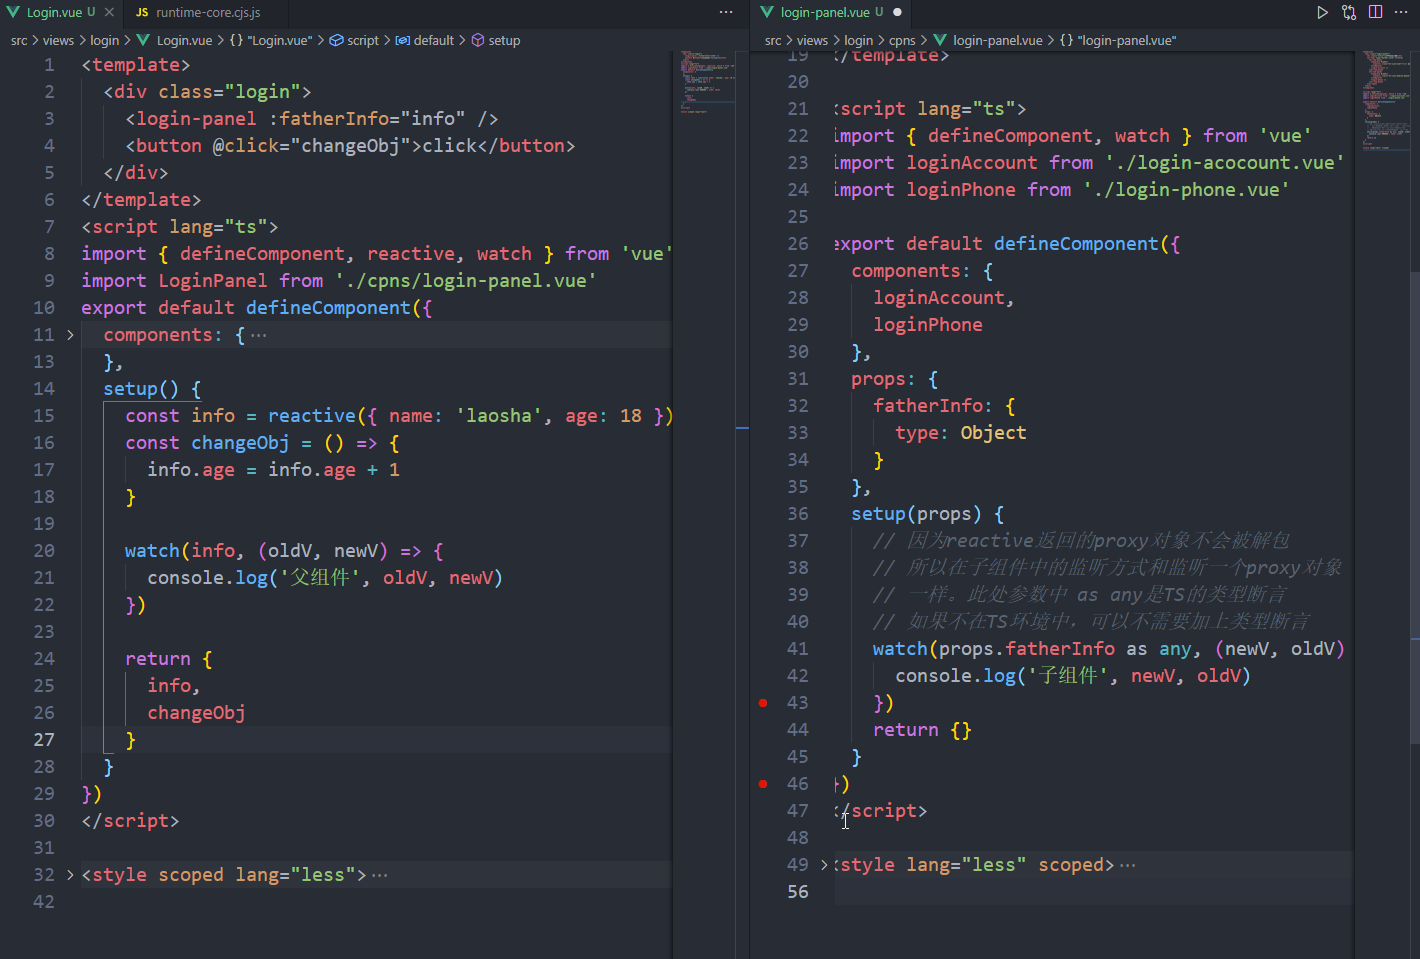Click './login-phone.vue' import path
1420x959 pixels.
point(1186,190)
